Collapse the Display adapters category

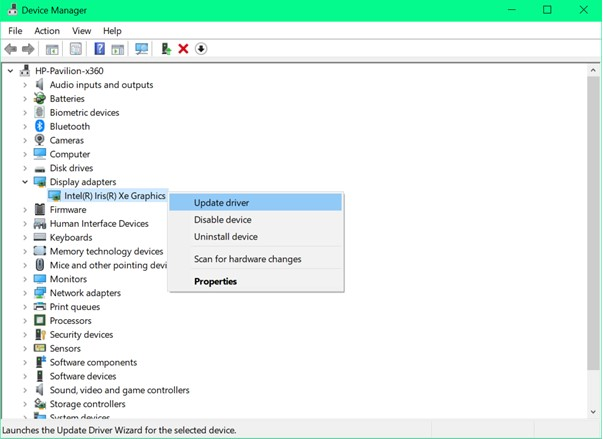point(25,182)
